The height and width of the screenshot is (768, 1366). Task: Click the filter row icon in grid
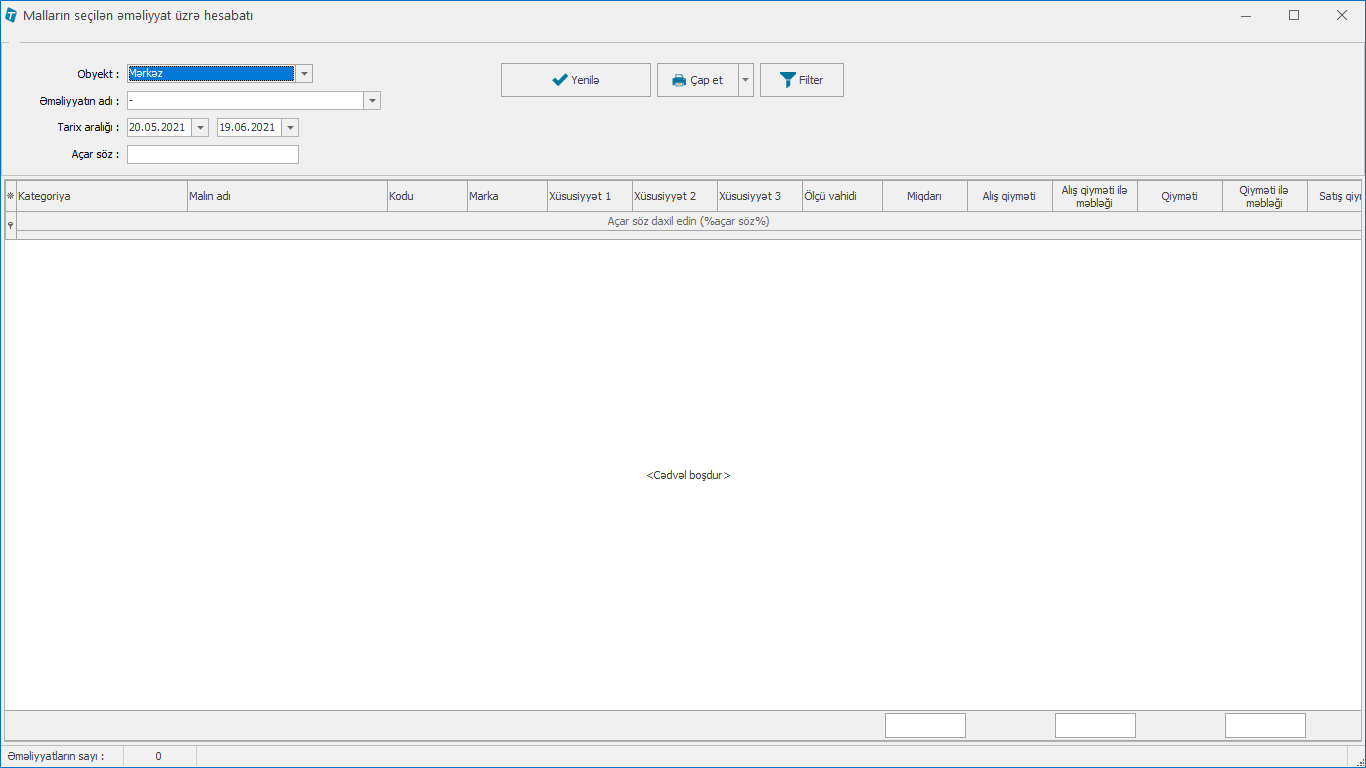[10, 226]
